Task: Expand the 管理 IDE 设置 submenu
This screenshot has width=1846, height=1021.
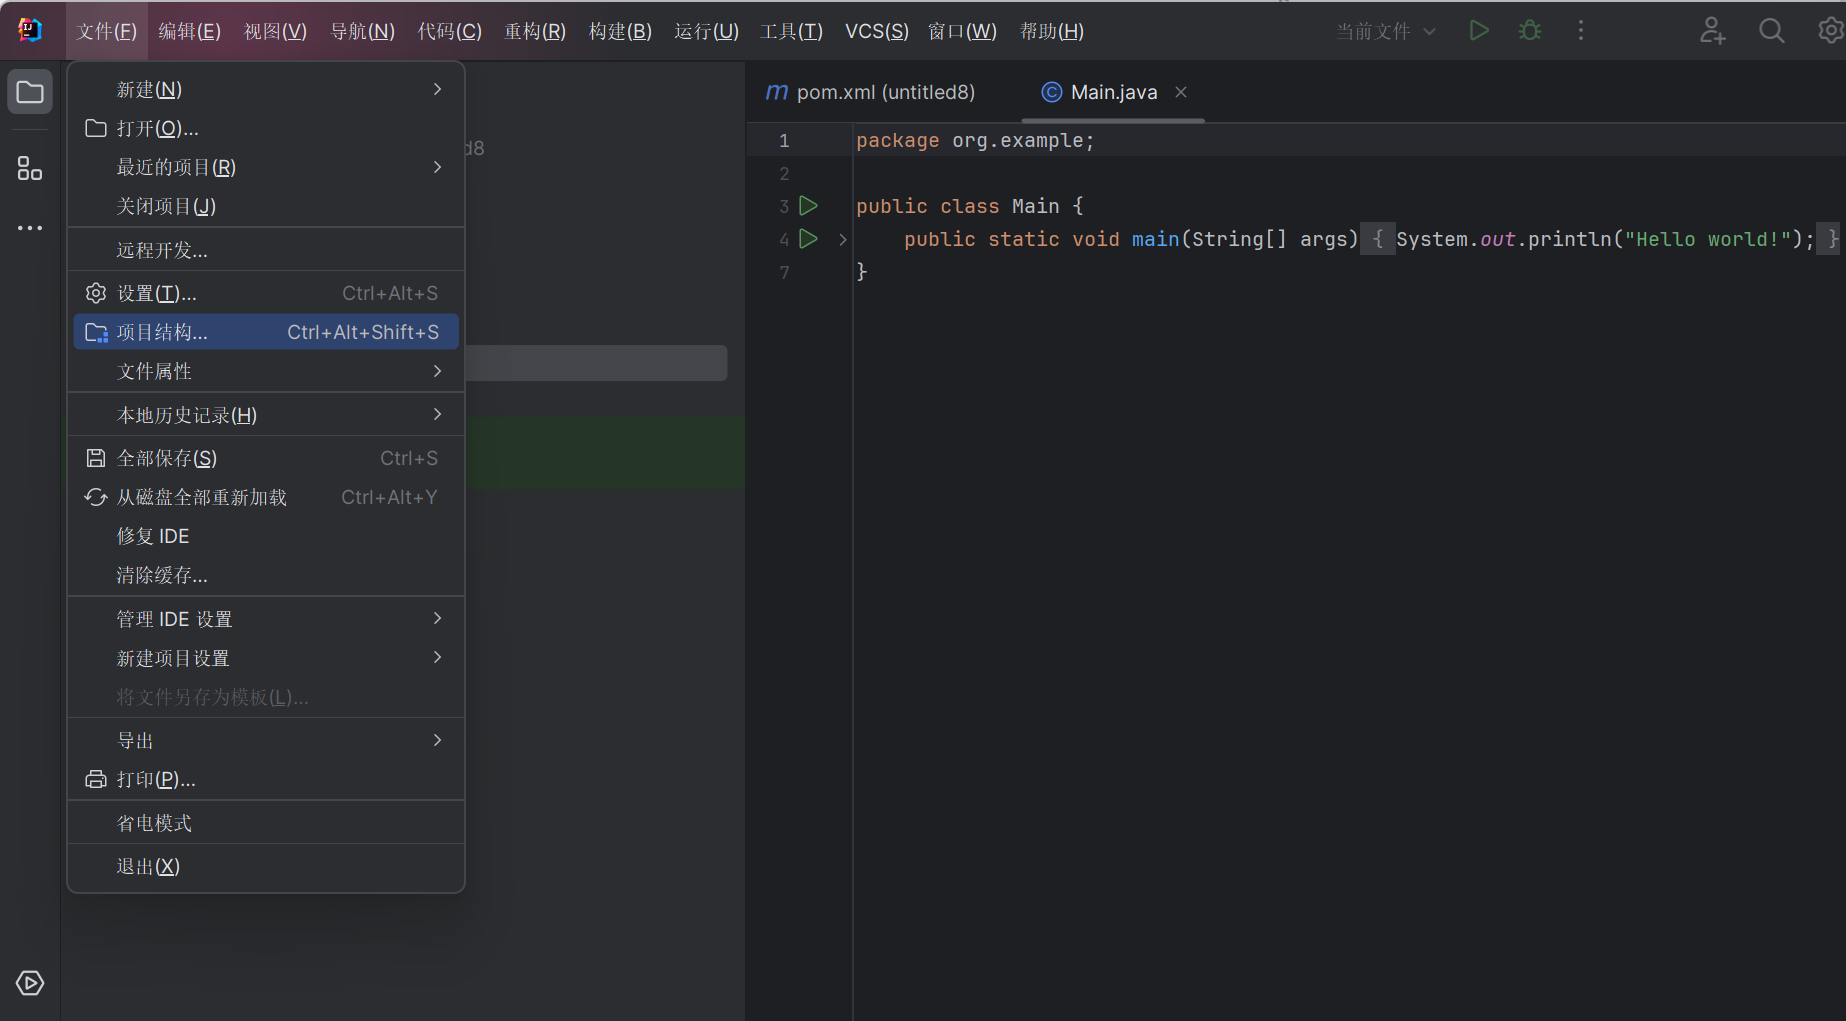Action: (266, 619)
